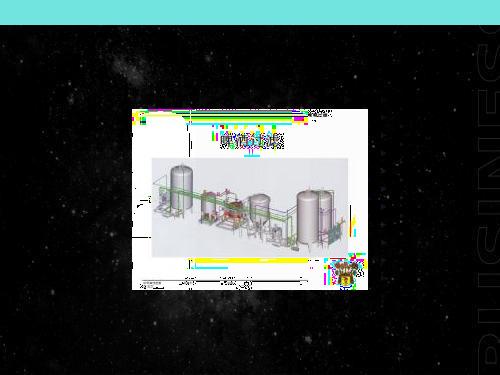Click the crest logo in slide corner
The height and width of the screenshot is (375, 500).
(x=345, y=272)
